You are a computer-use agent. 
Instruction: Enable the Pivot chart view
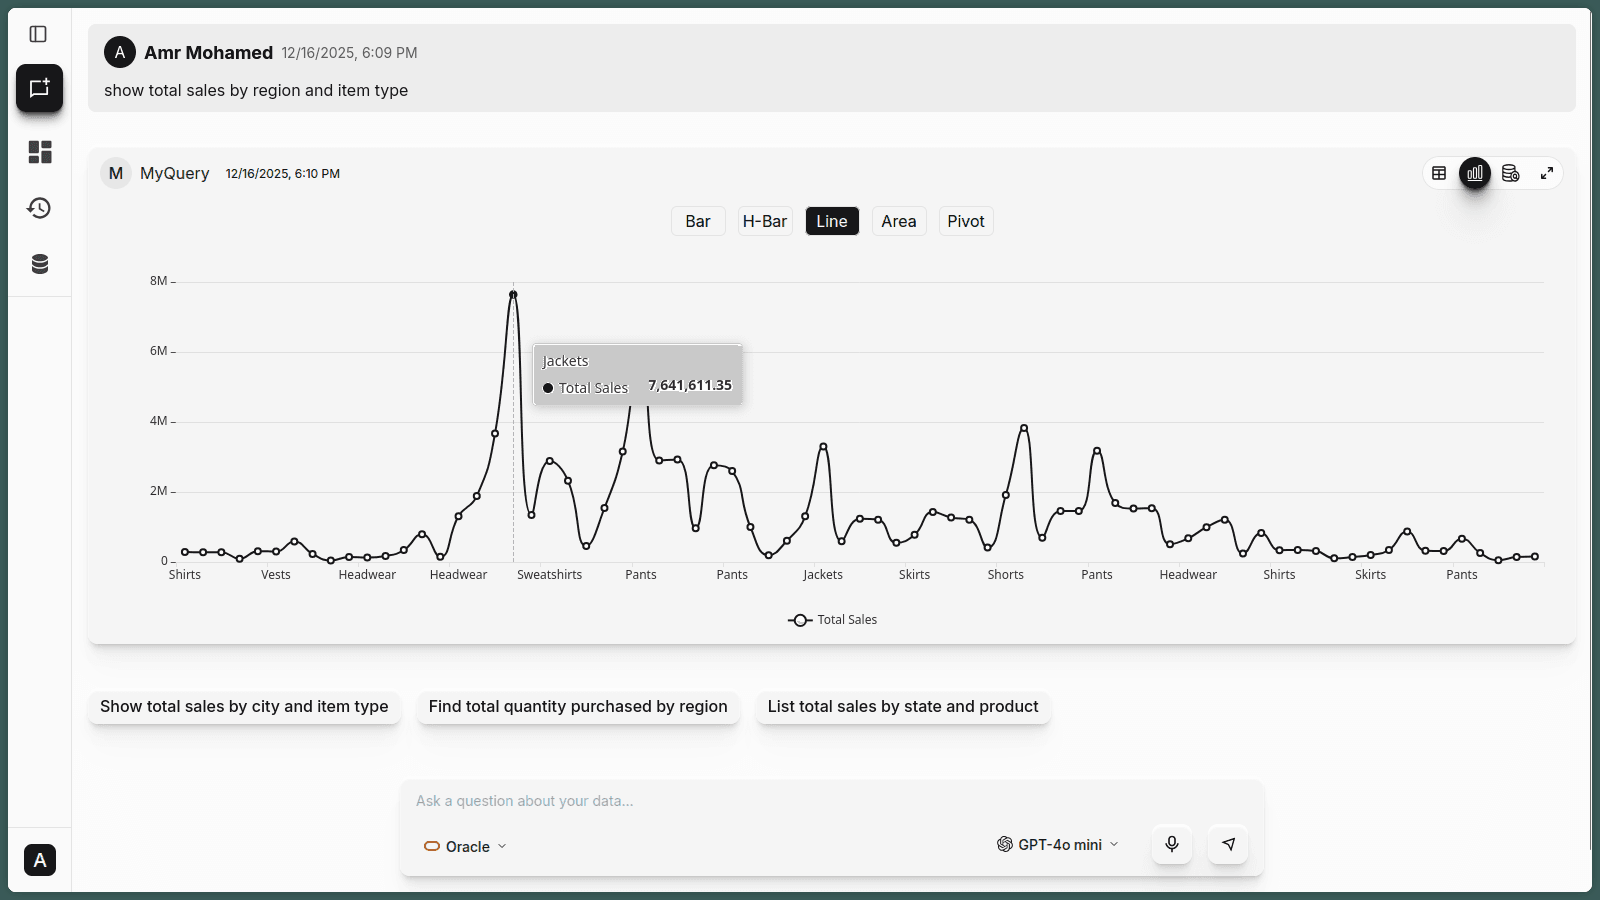pyautogui.click(x=965, y=221)
